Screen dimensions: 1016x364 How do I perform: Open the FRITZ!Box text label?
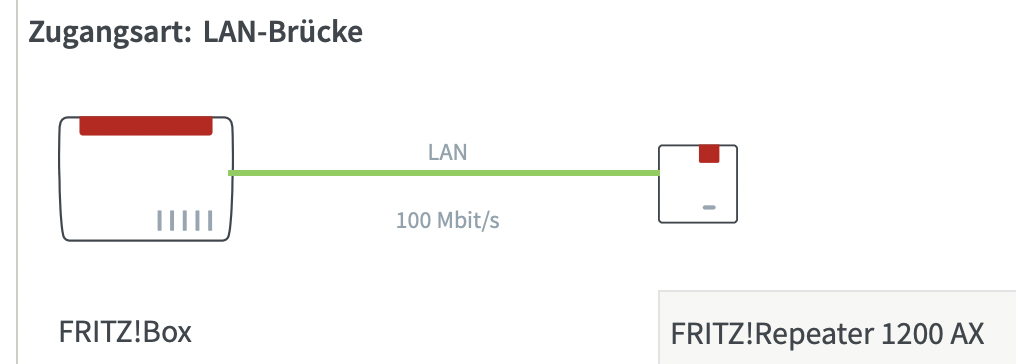click(x=125, y=332)
